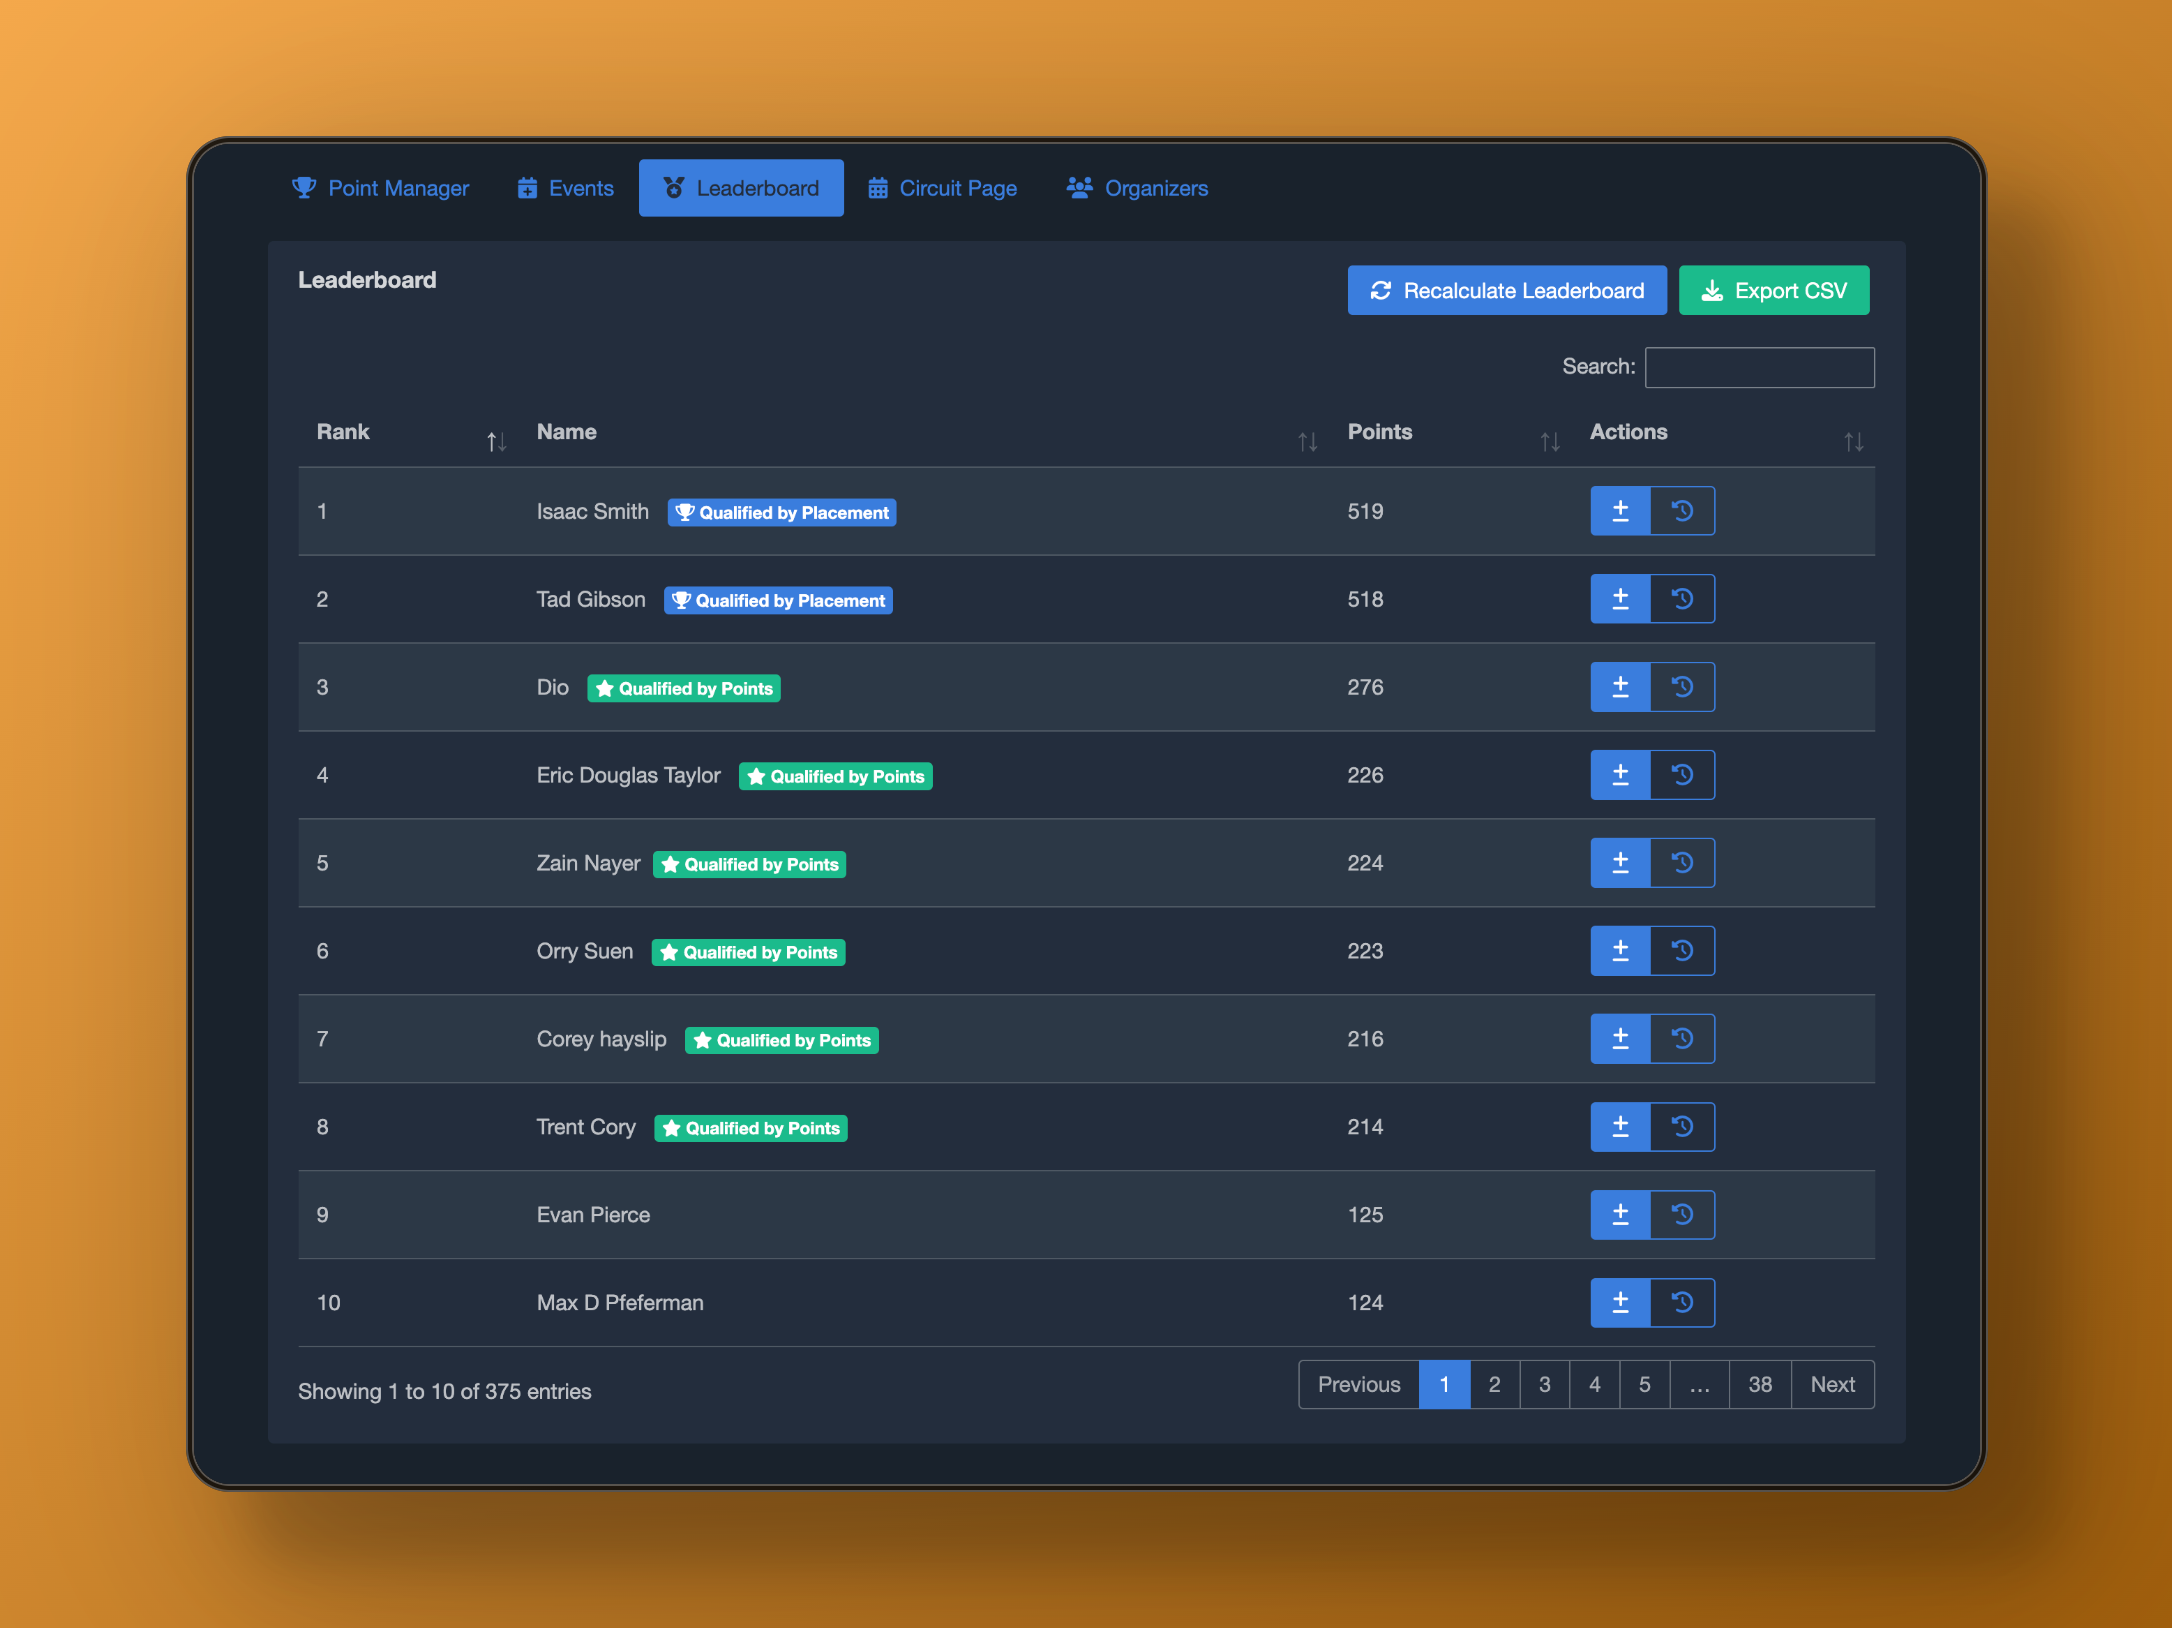The image size is (2172, 1628).
Task: Jump to last page 38
Action: [1759, 1385]
